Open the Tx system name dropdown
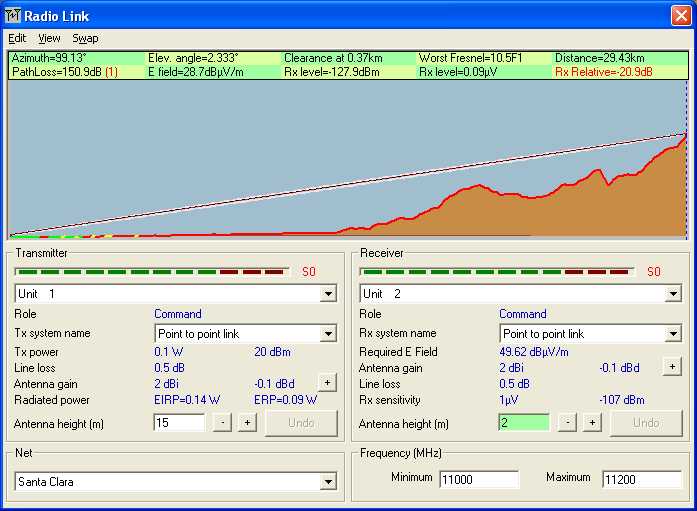The image size is (697, 511). (x=327, y=334)
